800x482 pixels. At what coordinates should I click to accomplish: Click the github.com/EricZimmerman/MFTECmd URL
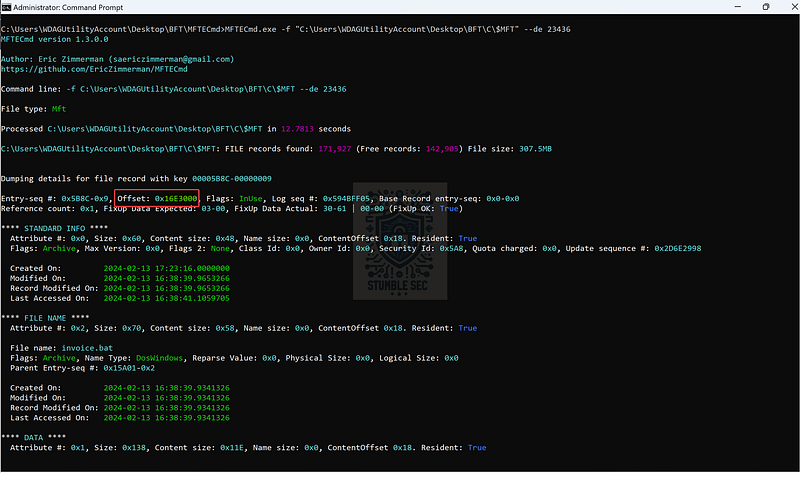[94, 69]
